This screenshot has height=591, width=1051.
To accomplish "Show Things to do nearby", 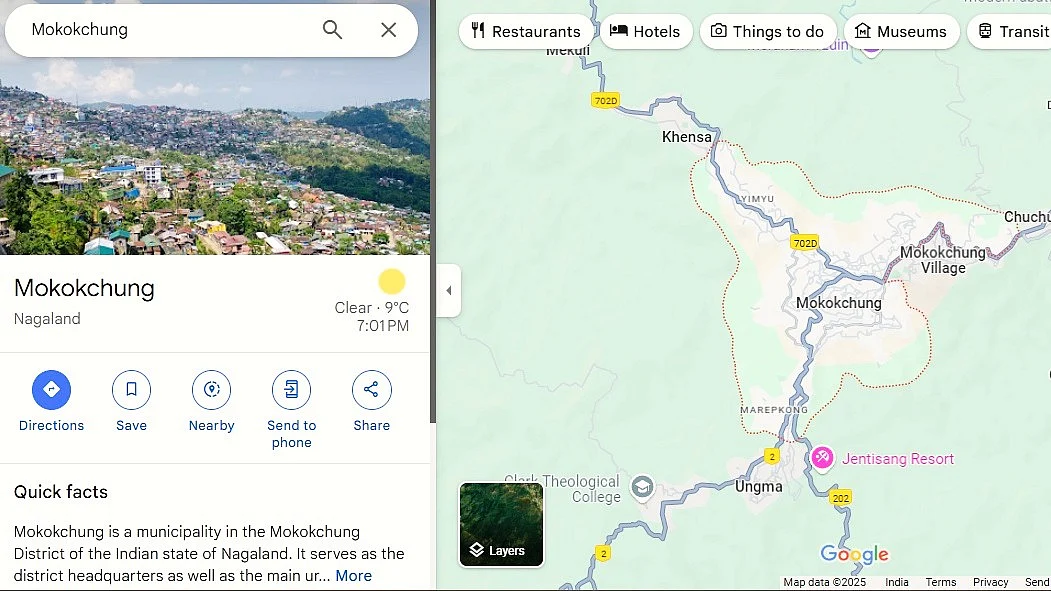I will [x=768, y=31].
